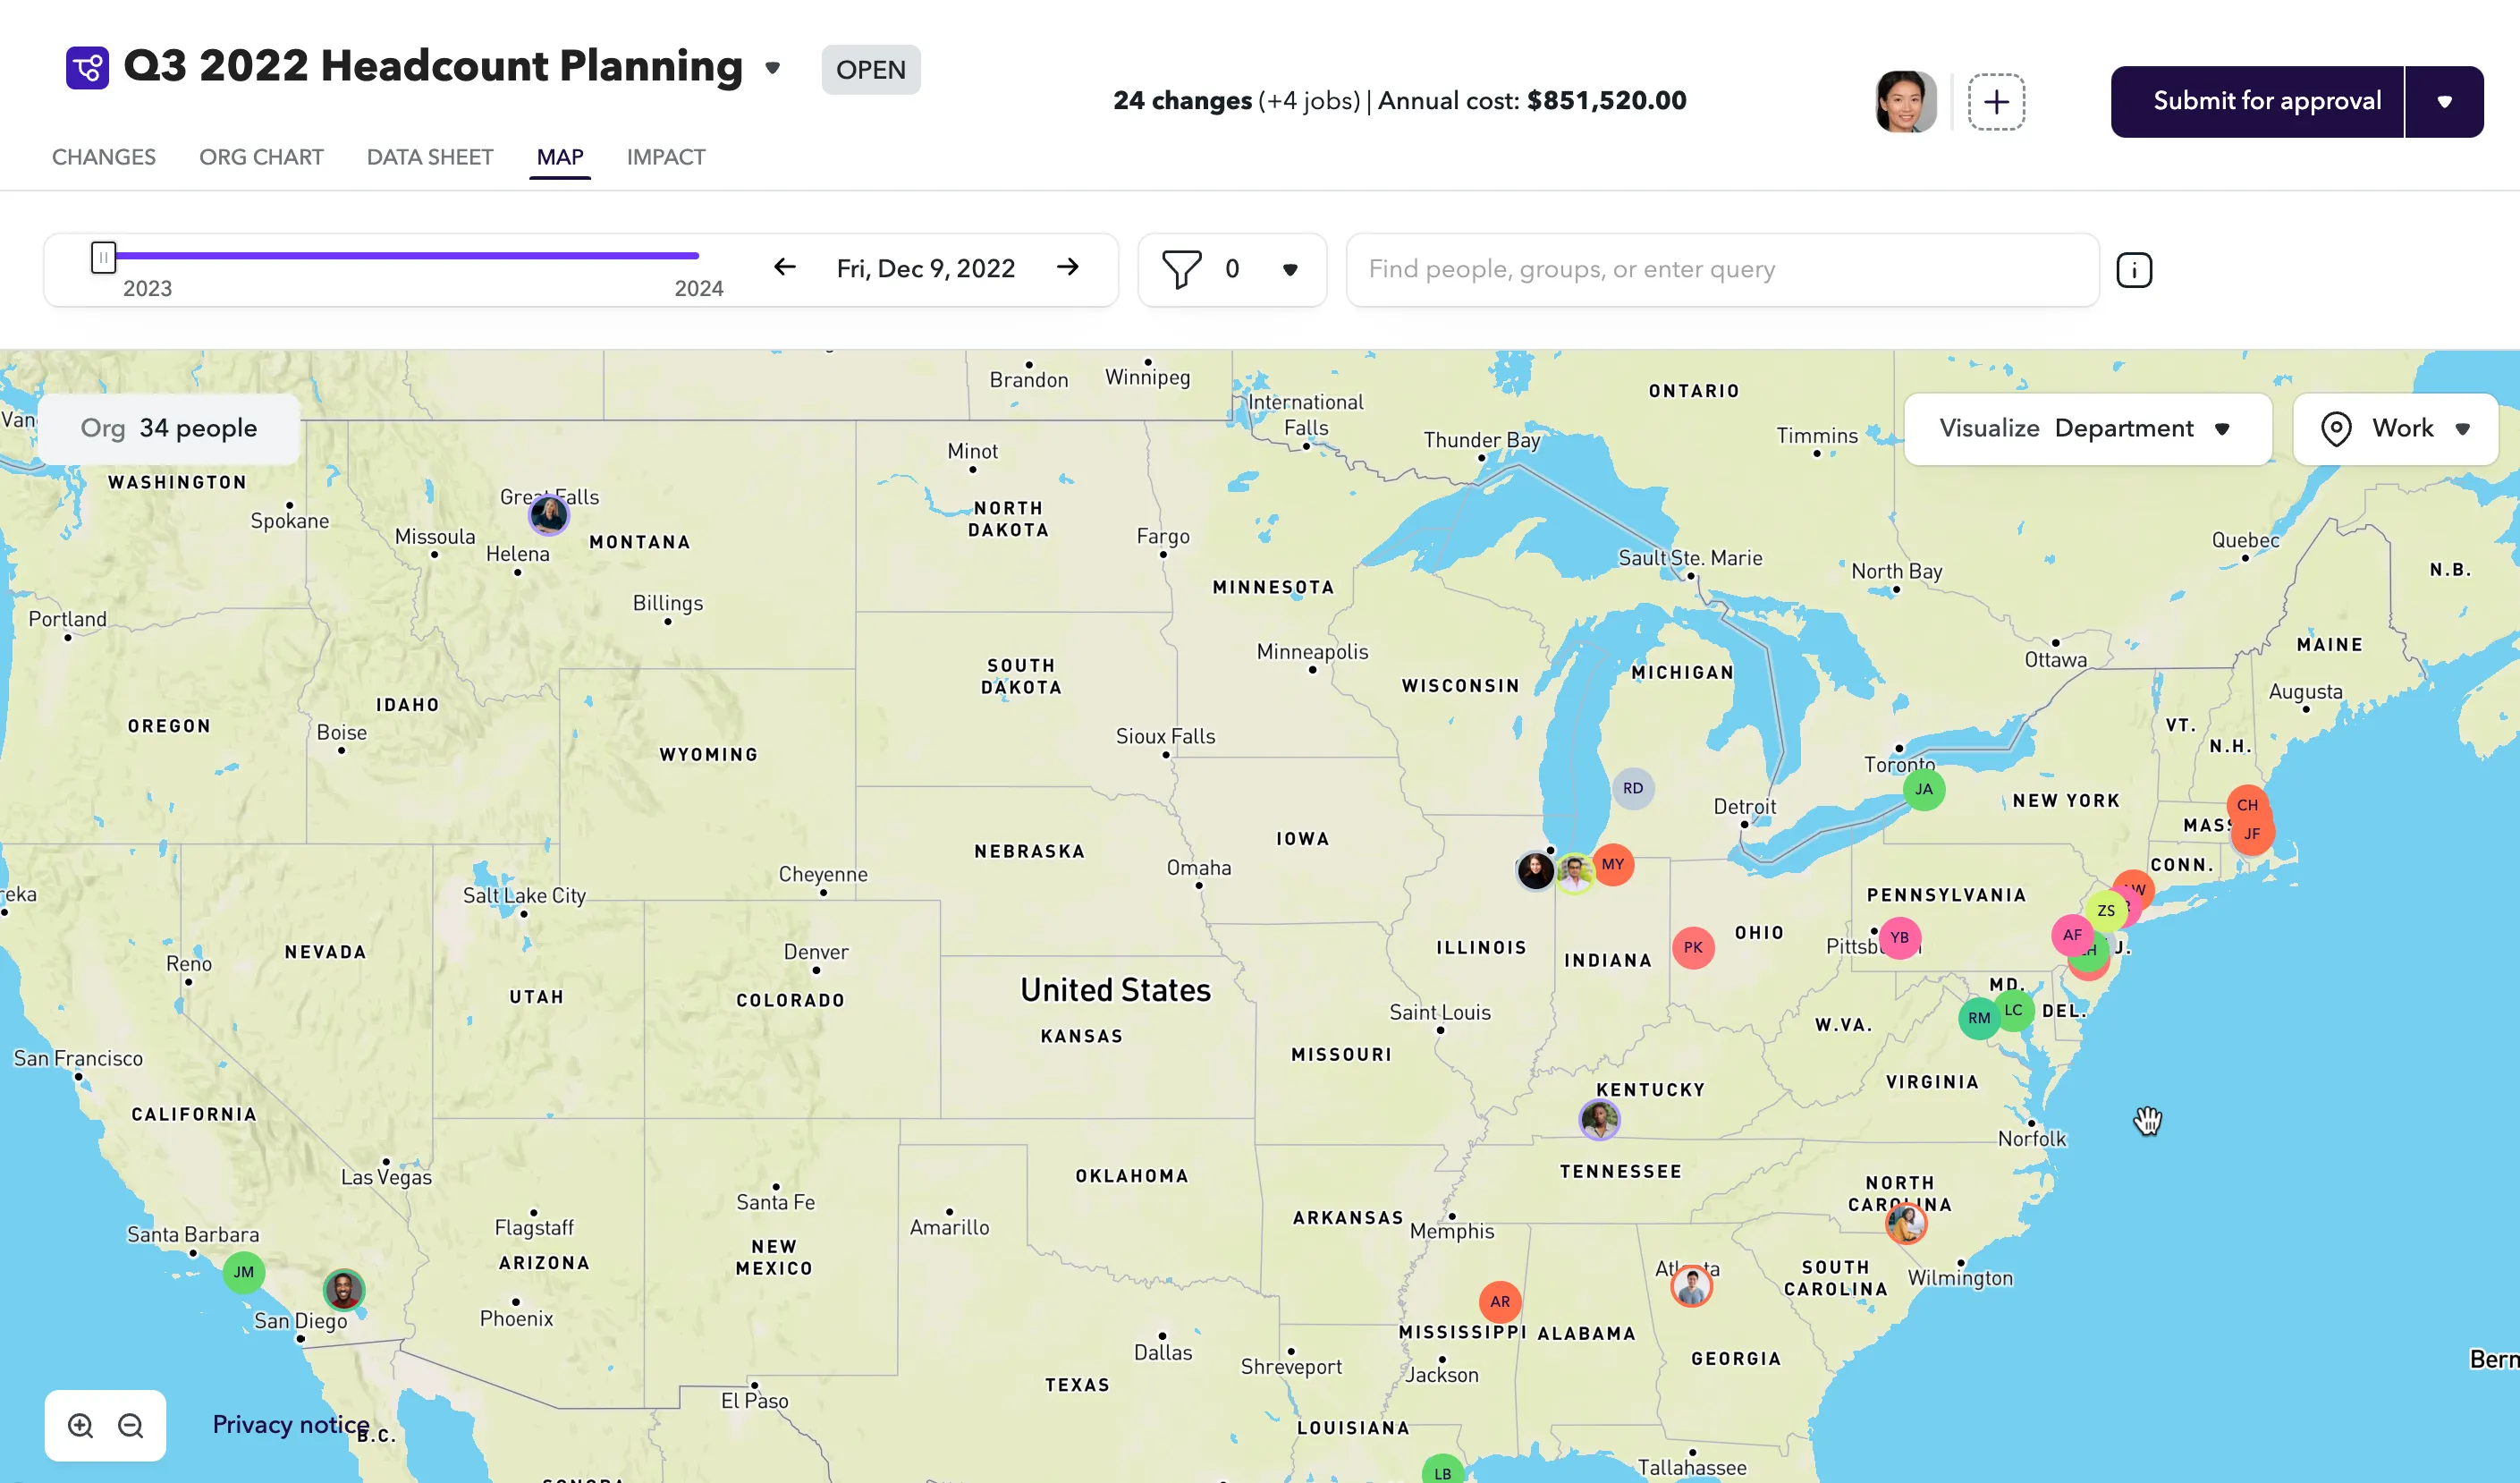Click the Org 34 people label
This screenshot has height=1483, width=2520.
[x=169, y=428]
